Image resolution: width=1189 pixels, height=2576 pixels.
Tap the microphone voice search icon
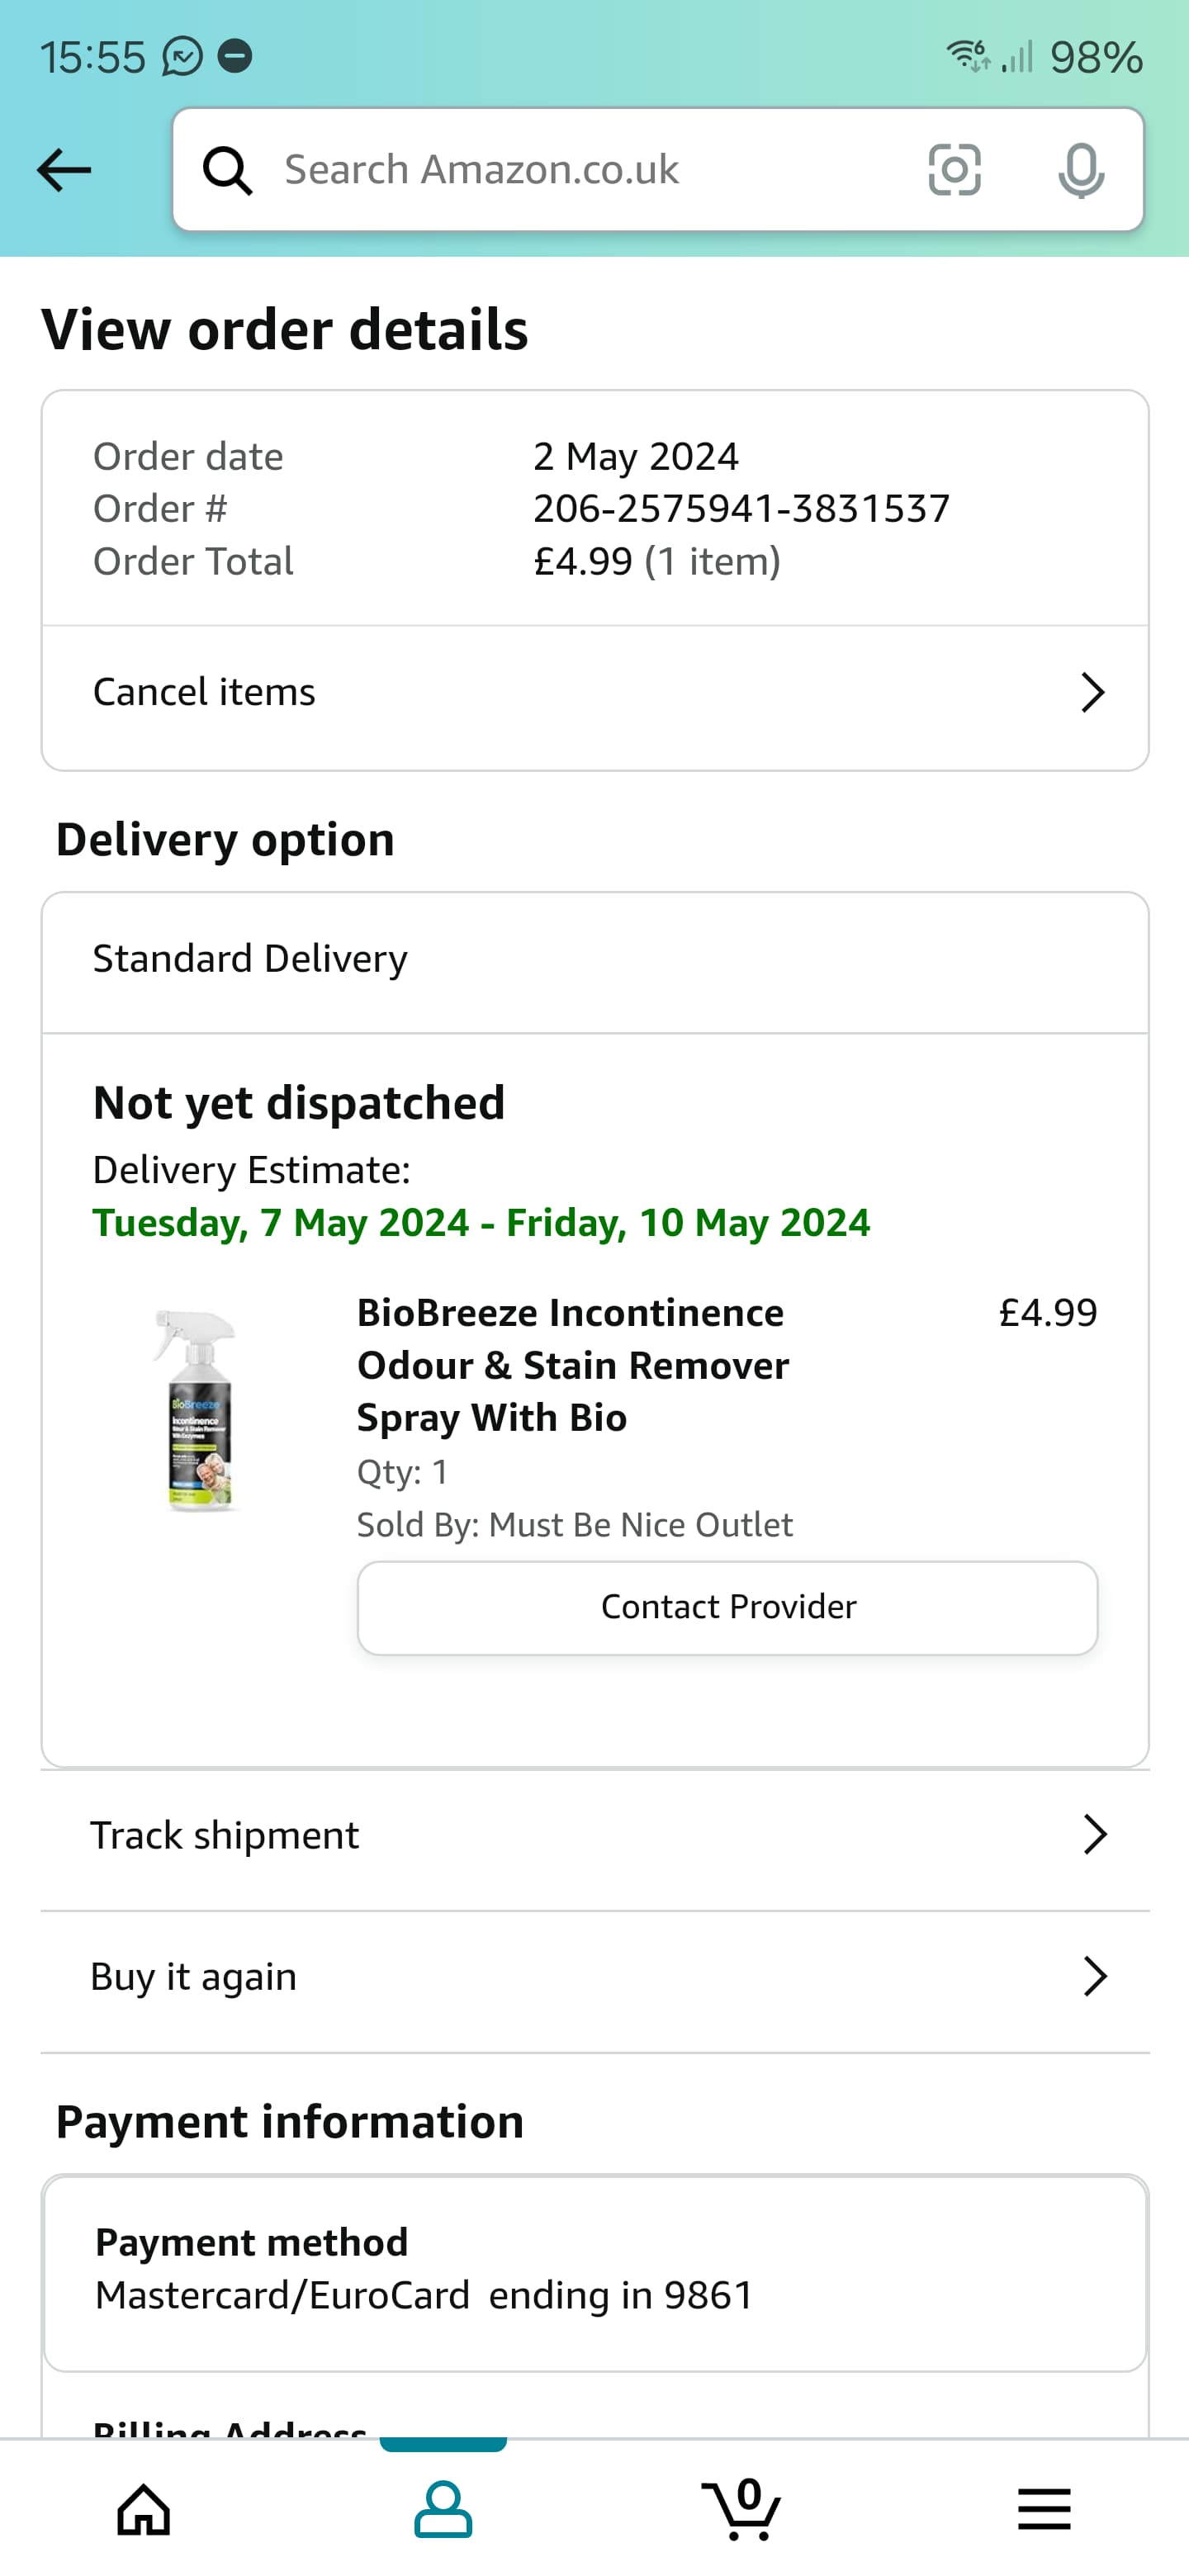1081,170
